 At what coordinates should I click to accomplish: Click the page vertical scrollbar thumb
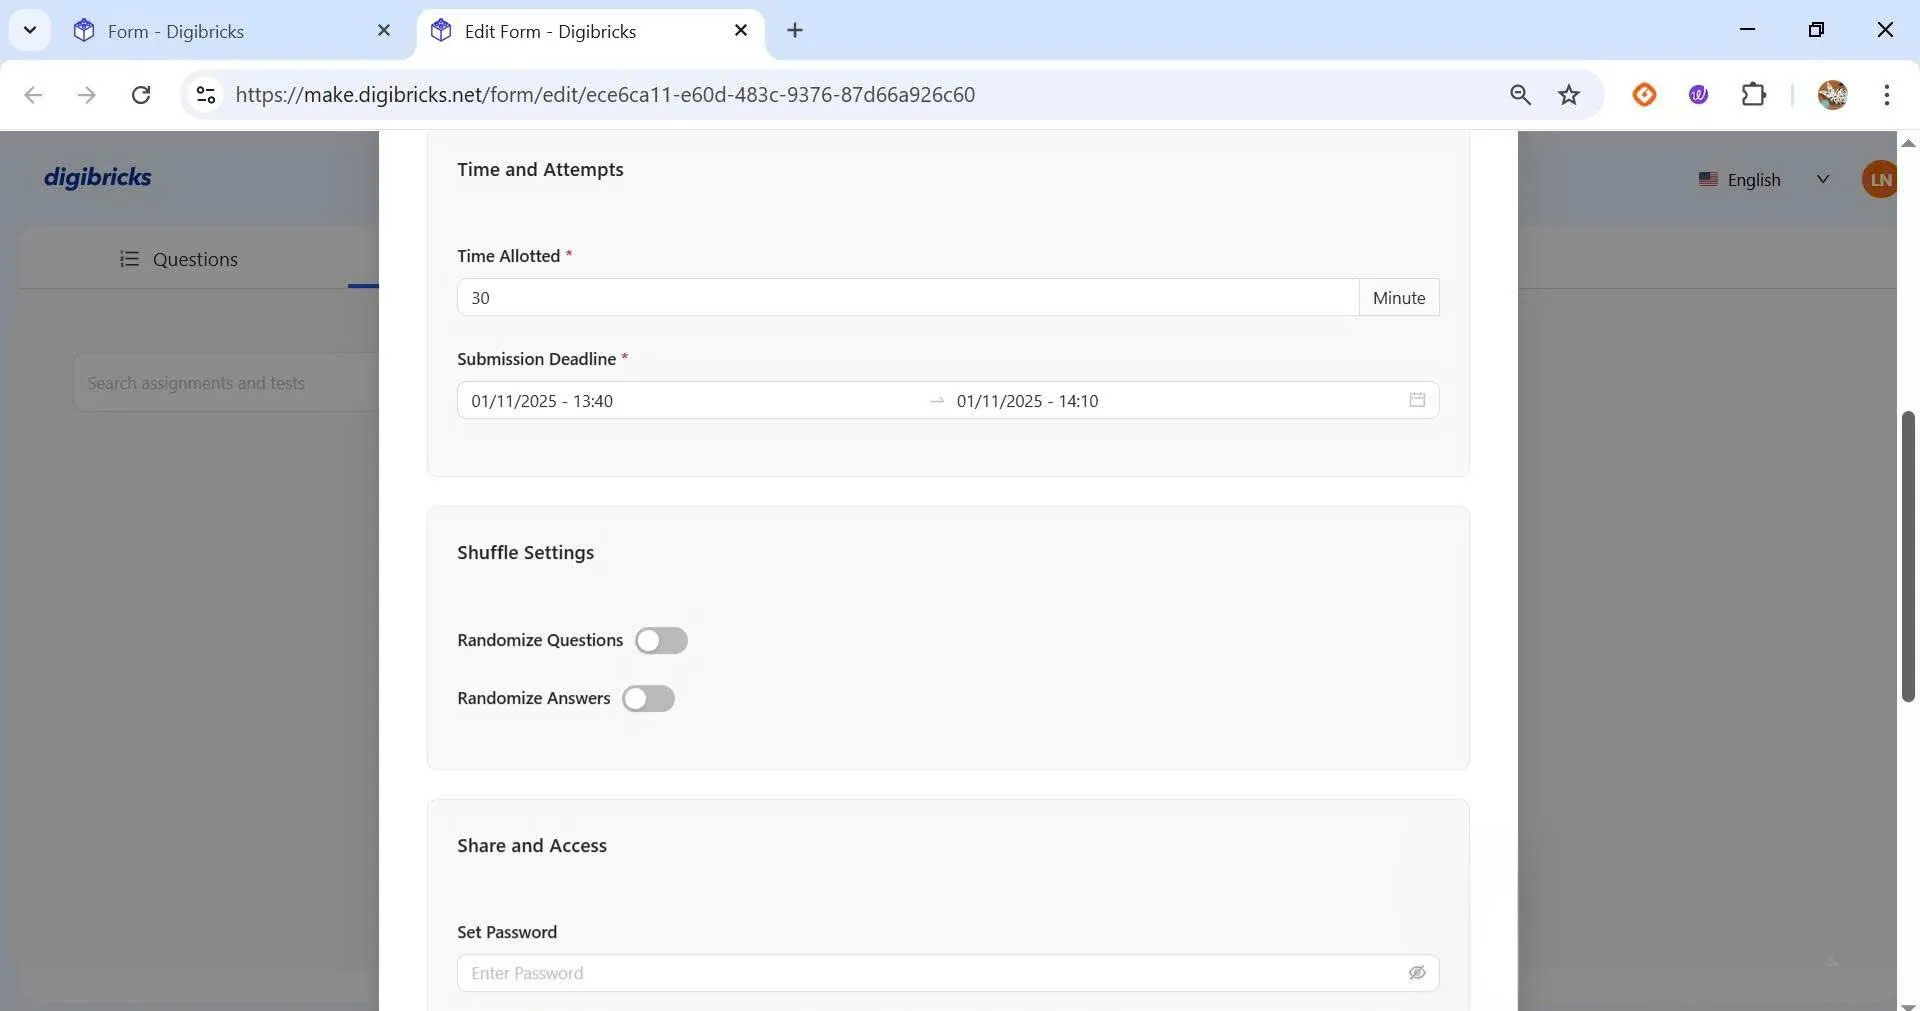[x=1907, y=555]
